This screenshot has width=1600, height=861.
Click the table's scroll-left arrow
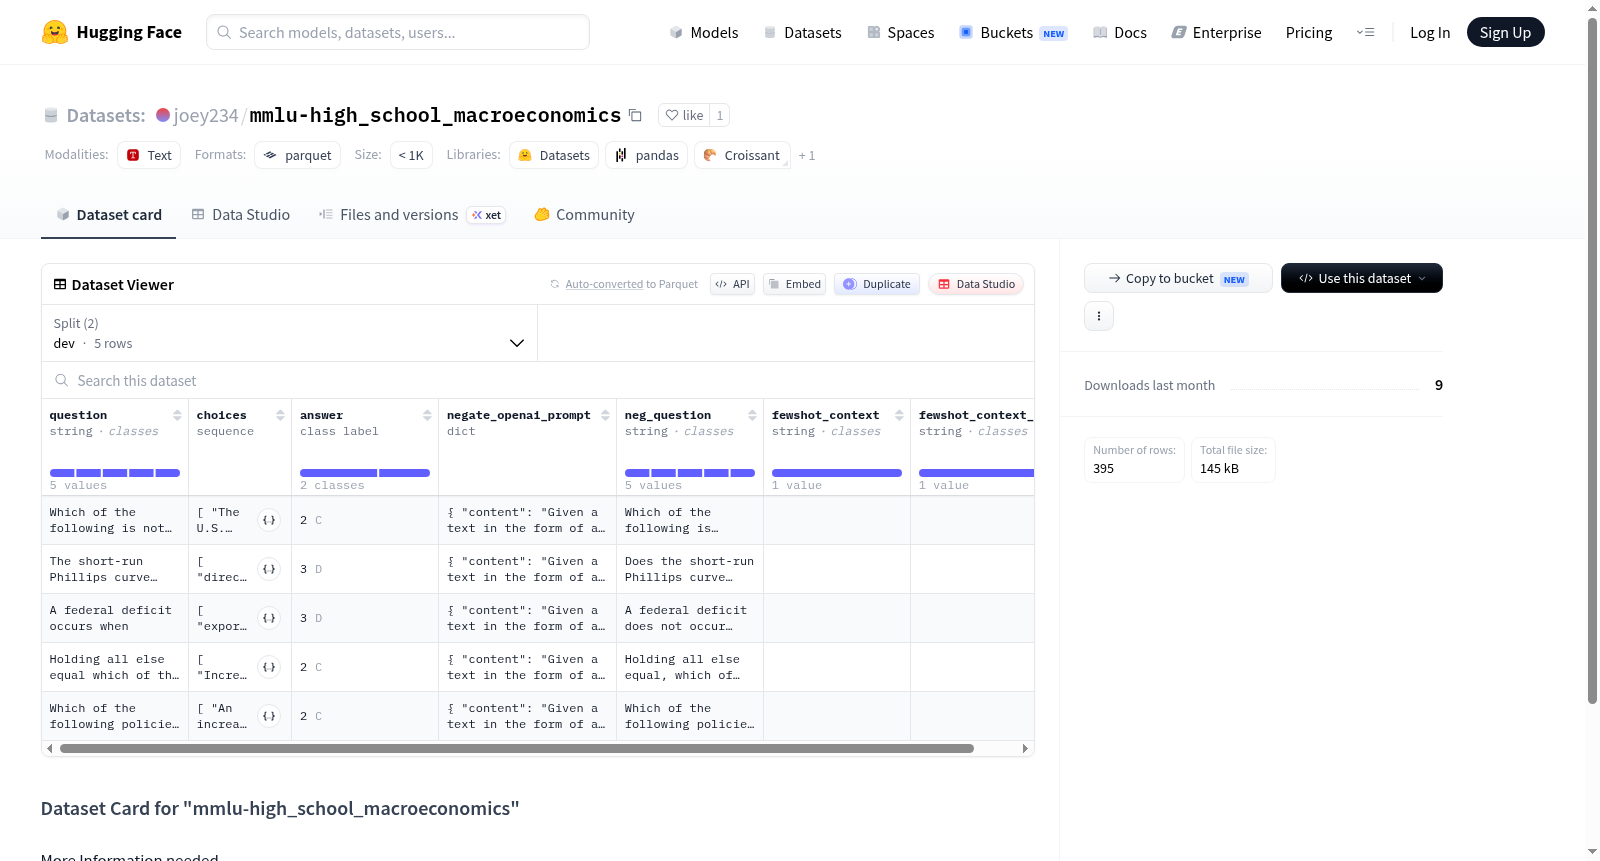coord(50,748)
